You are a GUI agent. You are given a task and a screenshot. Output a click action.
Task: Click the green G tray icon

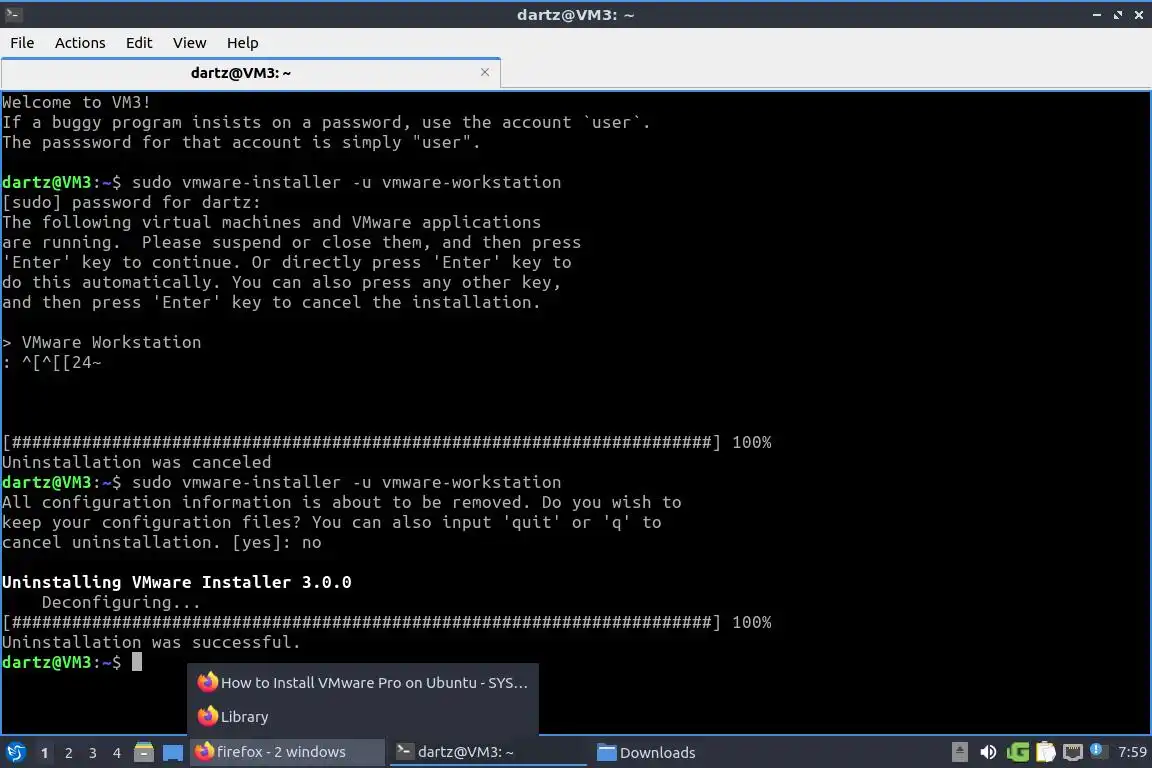click(x=1018, y=752)
